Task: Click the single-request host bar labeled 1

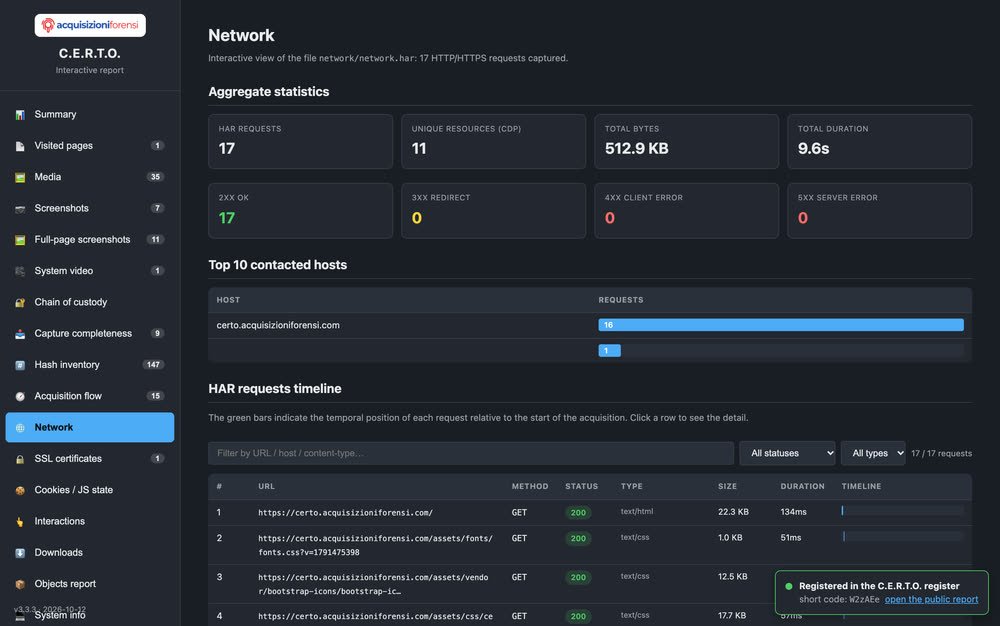Action: (x=609, y=351)
